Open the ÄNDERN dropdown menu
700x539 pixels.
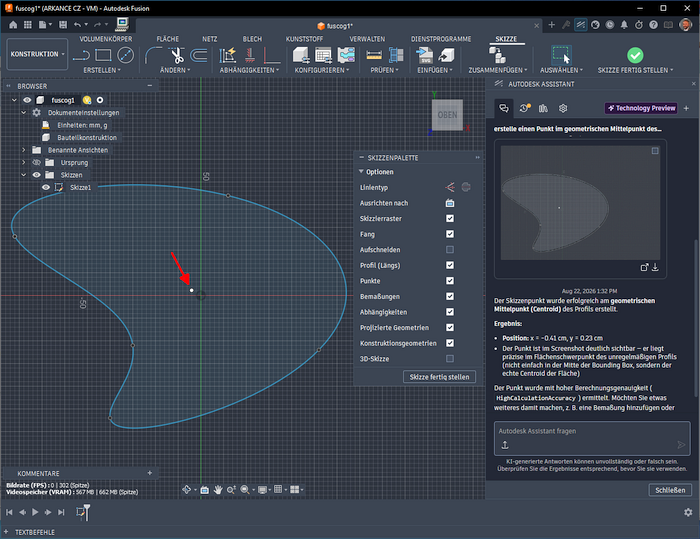175,70
